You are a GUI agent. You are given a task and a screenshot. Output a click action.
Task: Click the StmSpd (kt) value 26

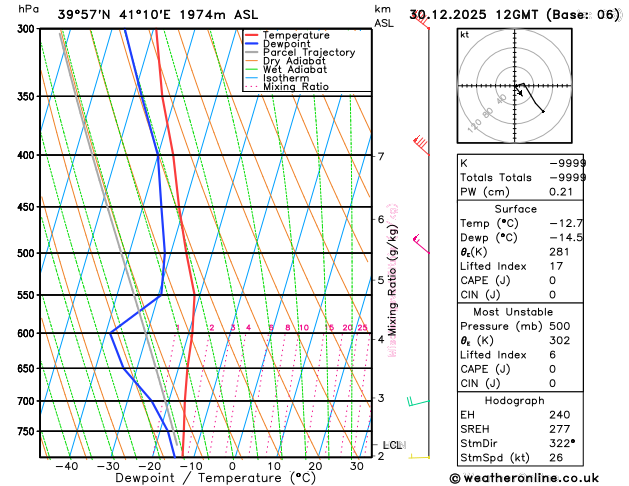[556, 458]
